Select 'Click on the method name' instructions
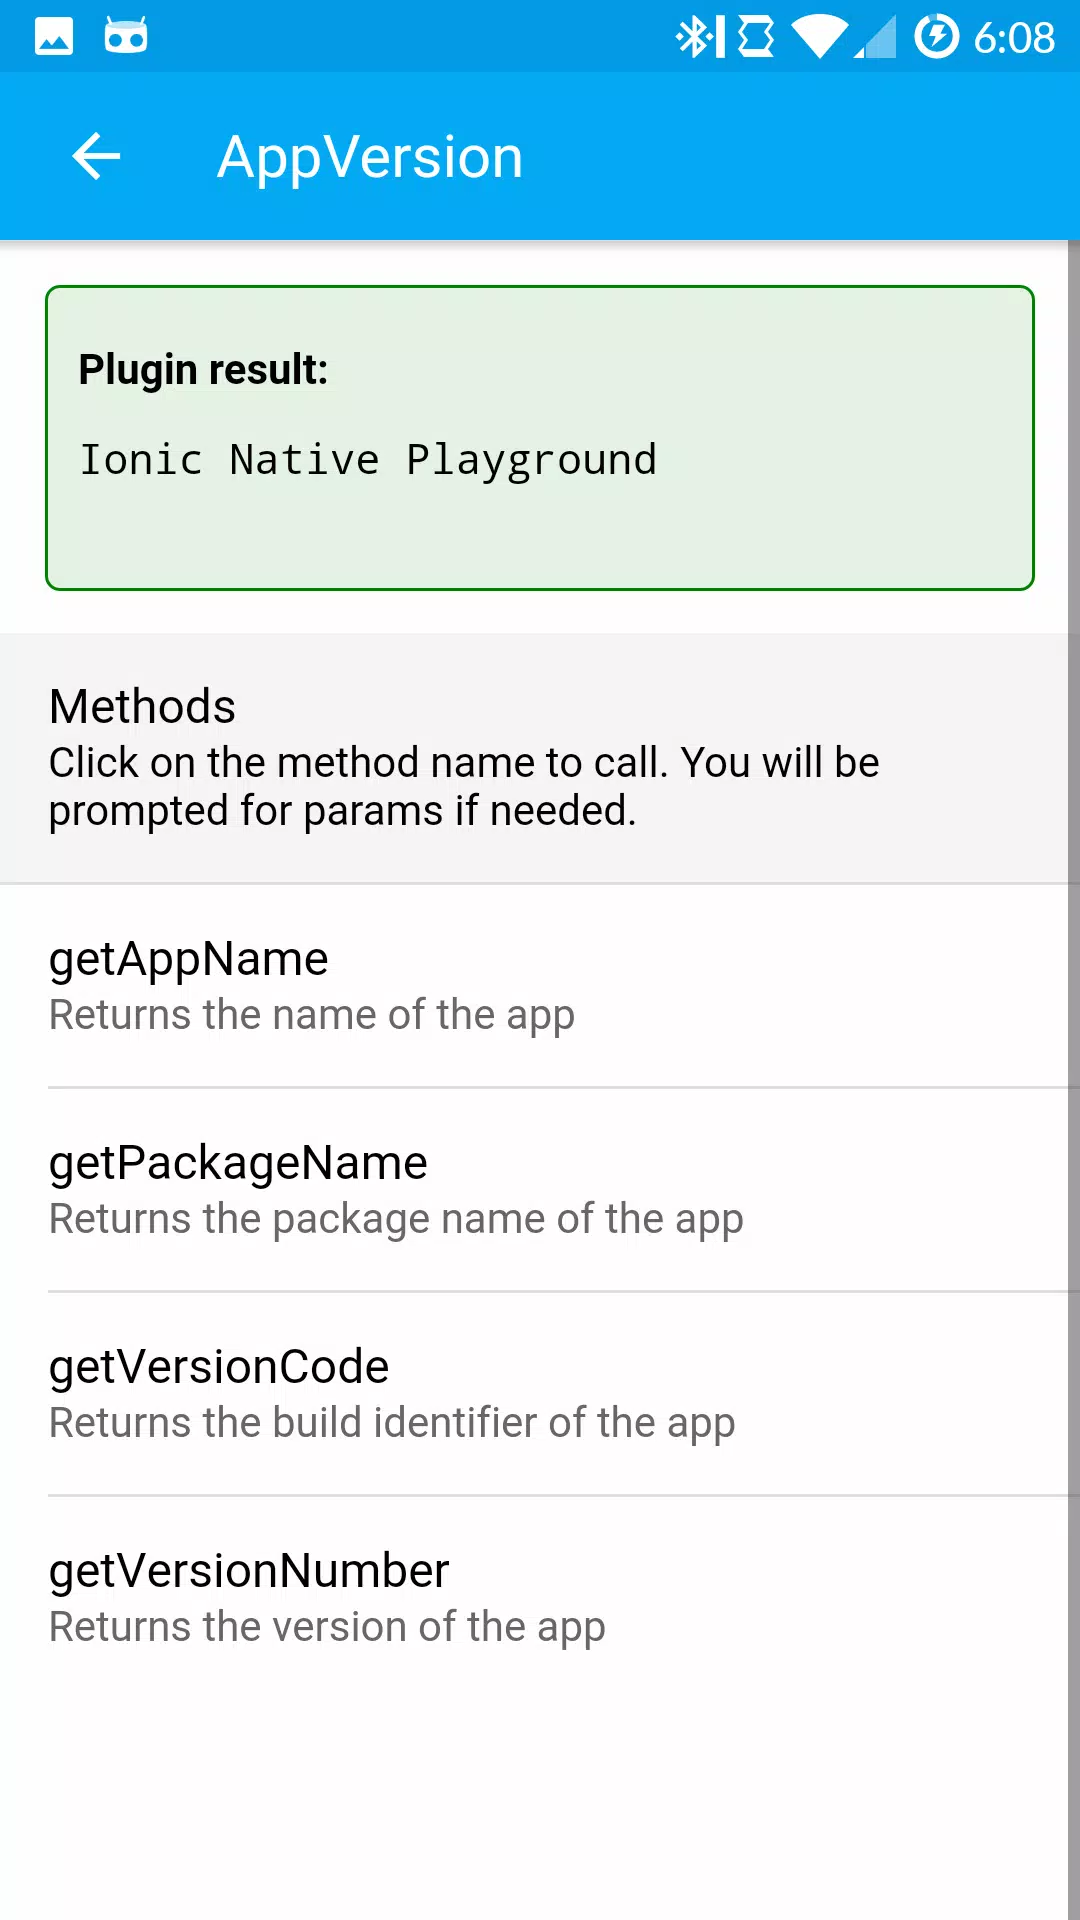The height and width of the screenshot is (1920, 1080). click(x=464, y=786)
